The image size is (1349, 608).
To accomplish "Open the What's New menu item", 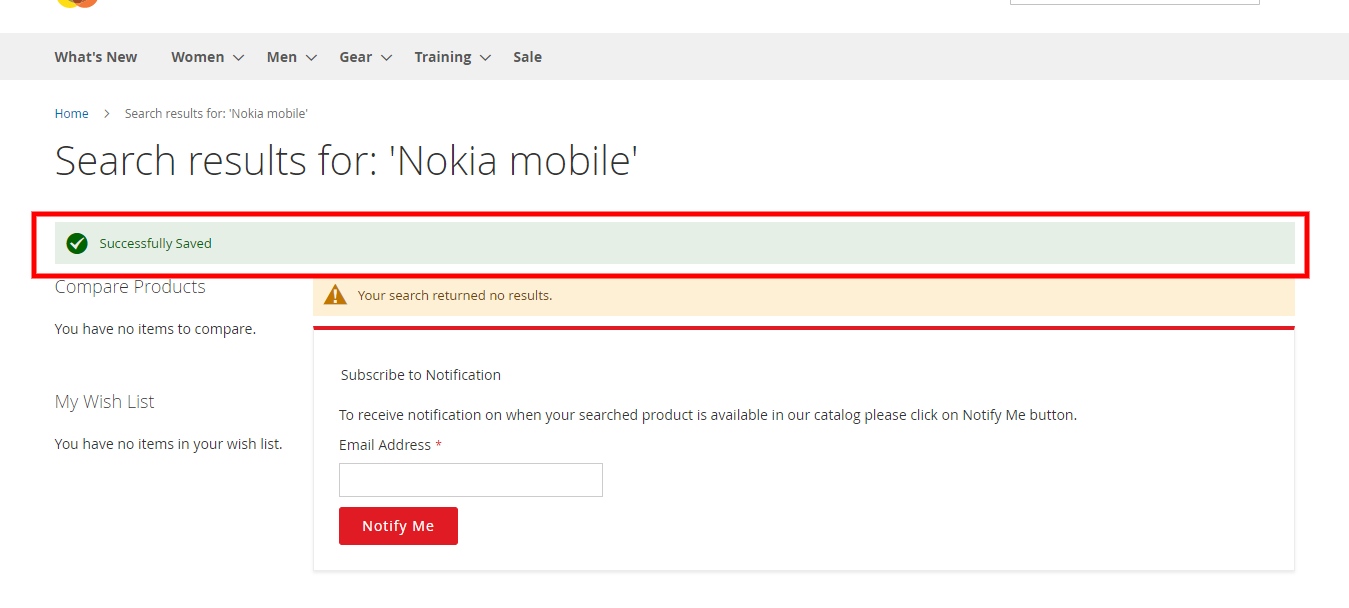I will coord(96,57).
